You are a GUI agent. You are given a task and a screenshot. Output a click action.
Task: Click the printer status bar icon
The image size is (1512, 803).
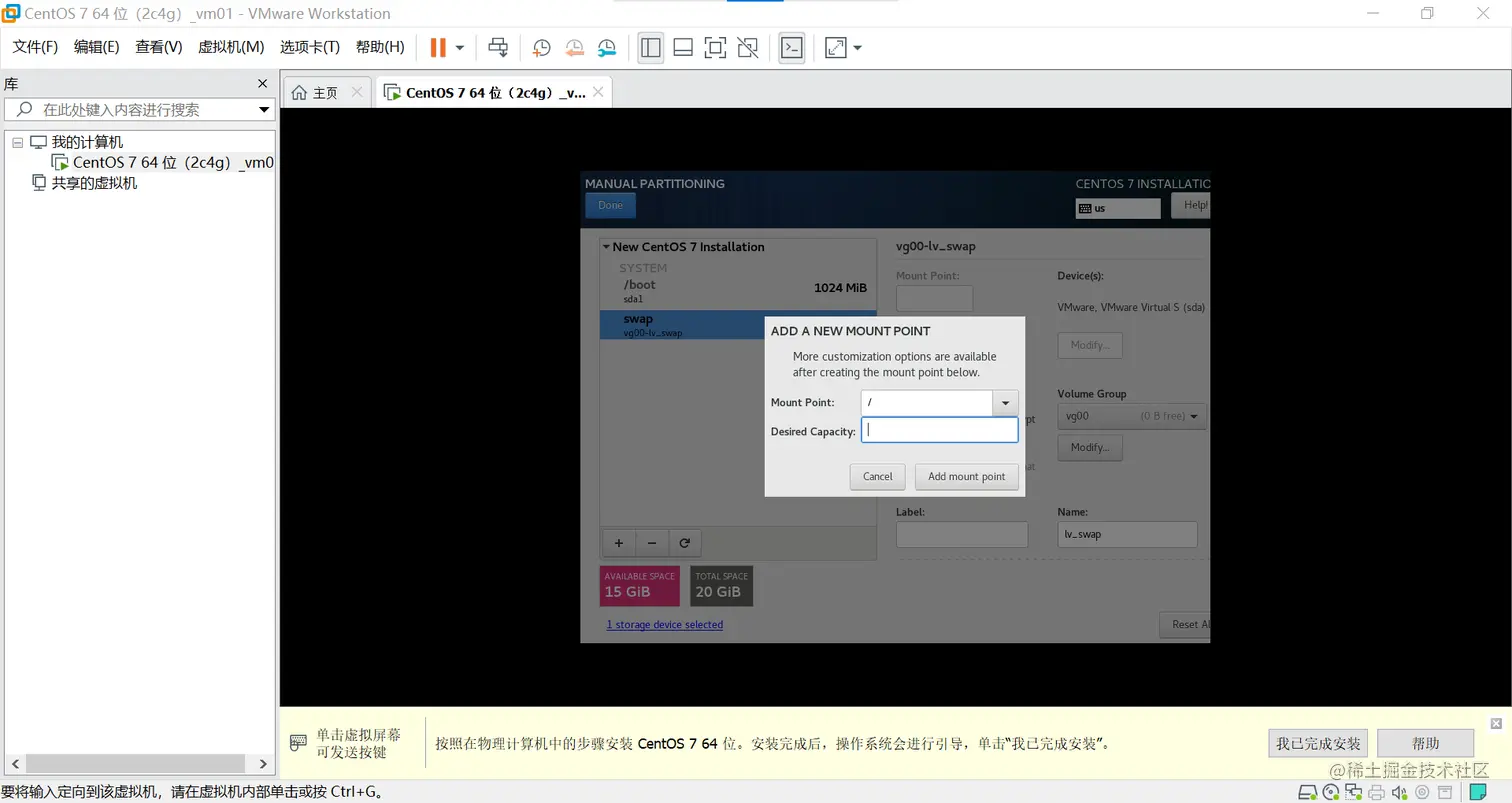(1377, 793)
